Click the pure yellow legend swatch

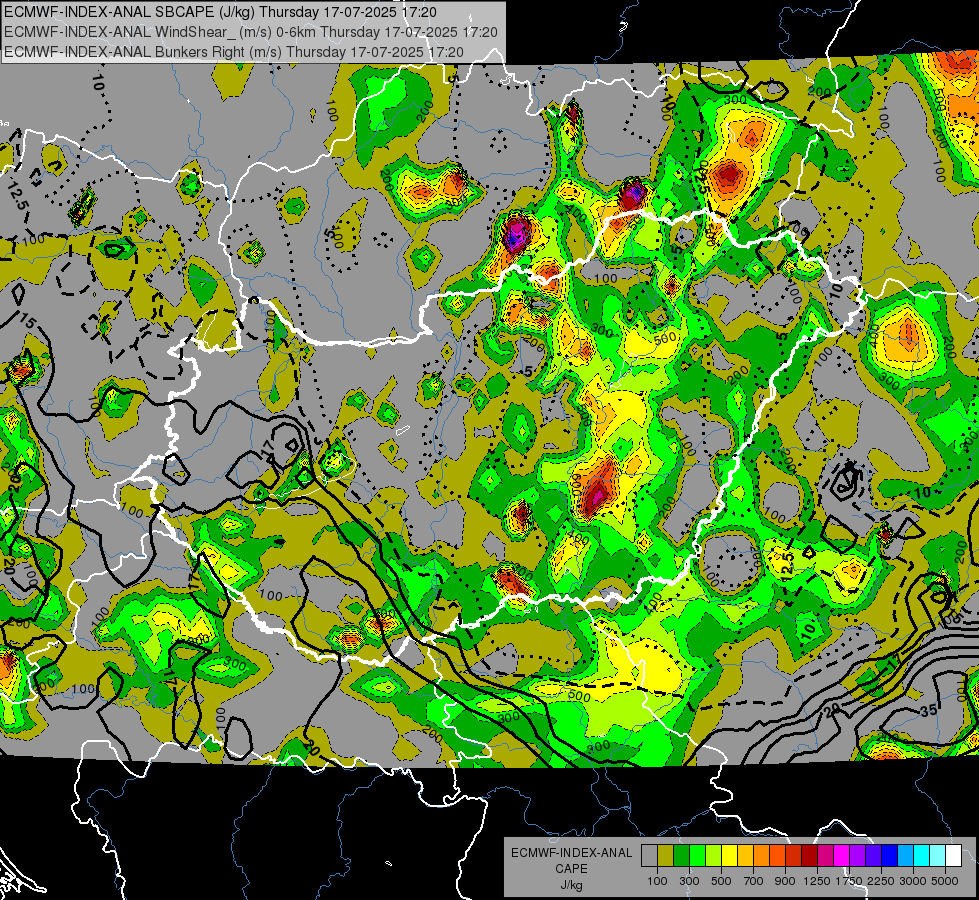pyautogui.click(x=729, y=856)
